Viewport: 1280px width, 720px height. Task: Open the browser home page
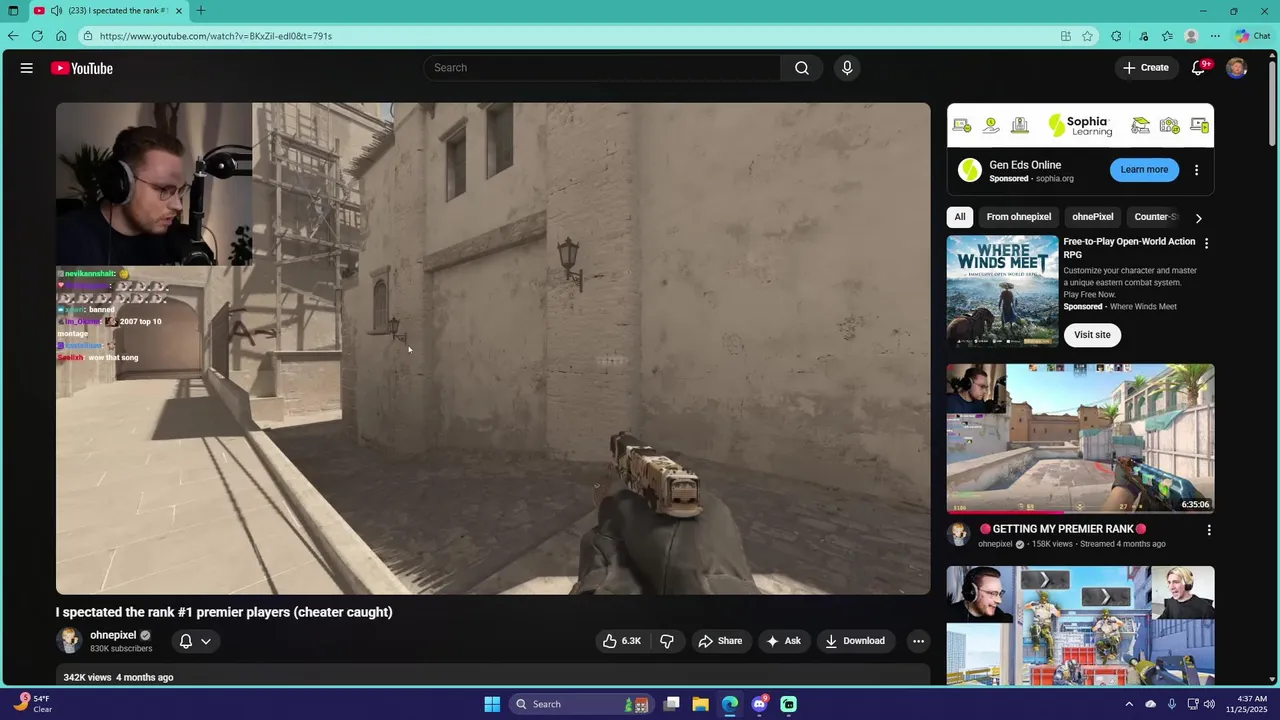pos(61,36)
